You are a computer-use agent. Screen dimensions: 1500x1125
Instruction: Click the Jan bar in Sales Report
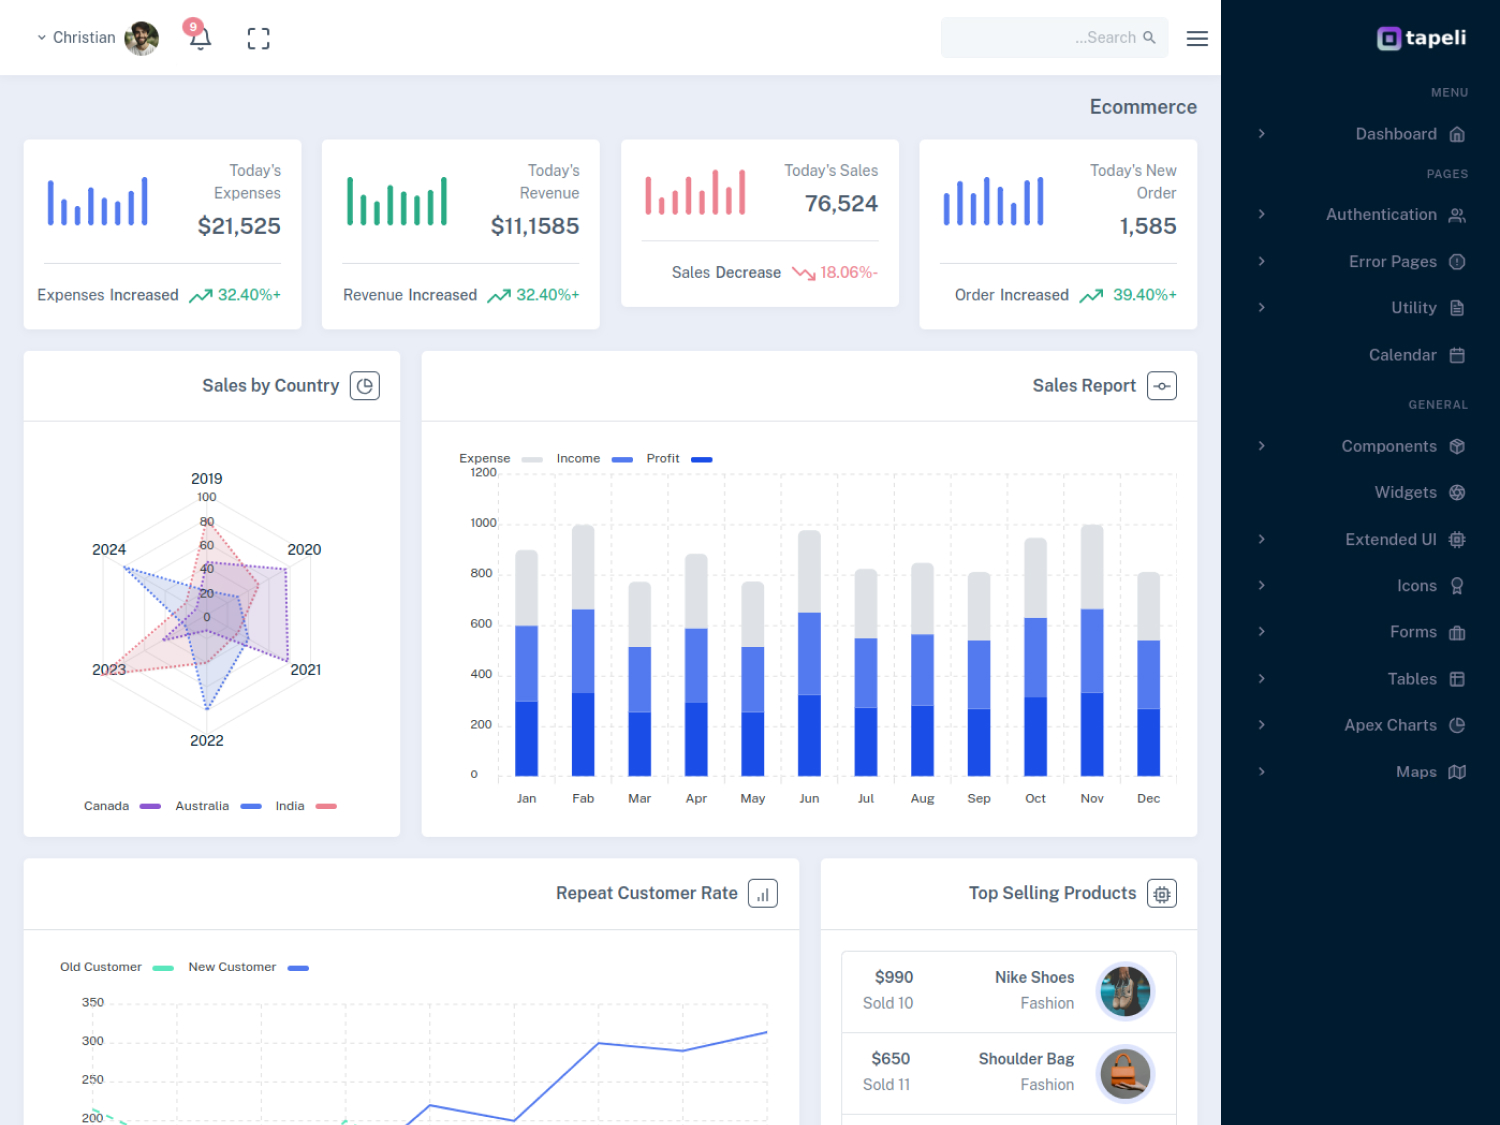pyautogui.click(x=526, y=663)
